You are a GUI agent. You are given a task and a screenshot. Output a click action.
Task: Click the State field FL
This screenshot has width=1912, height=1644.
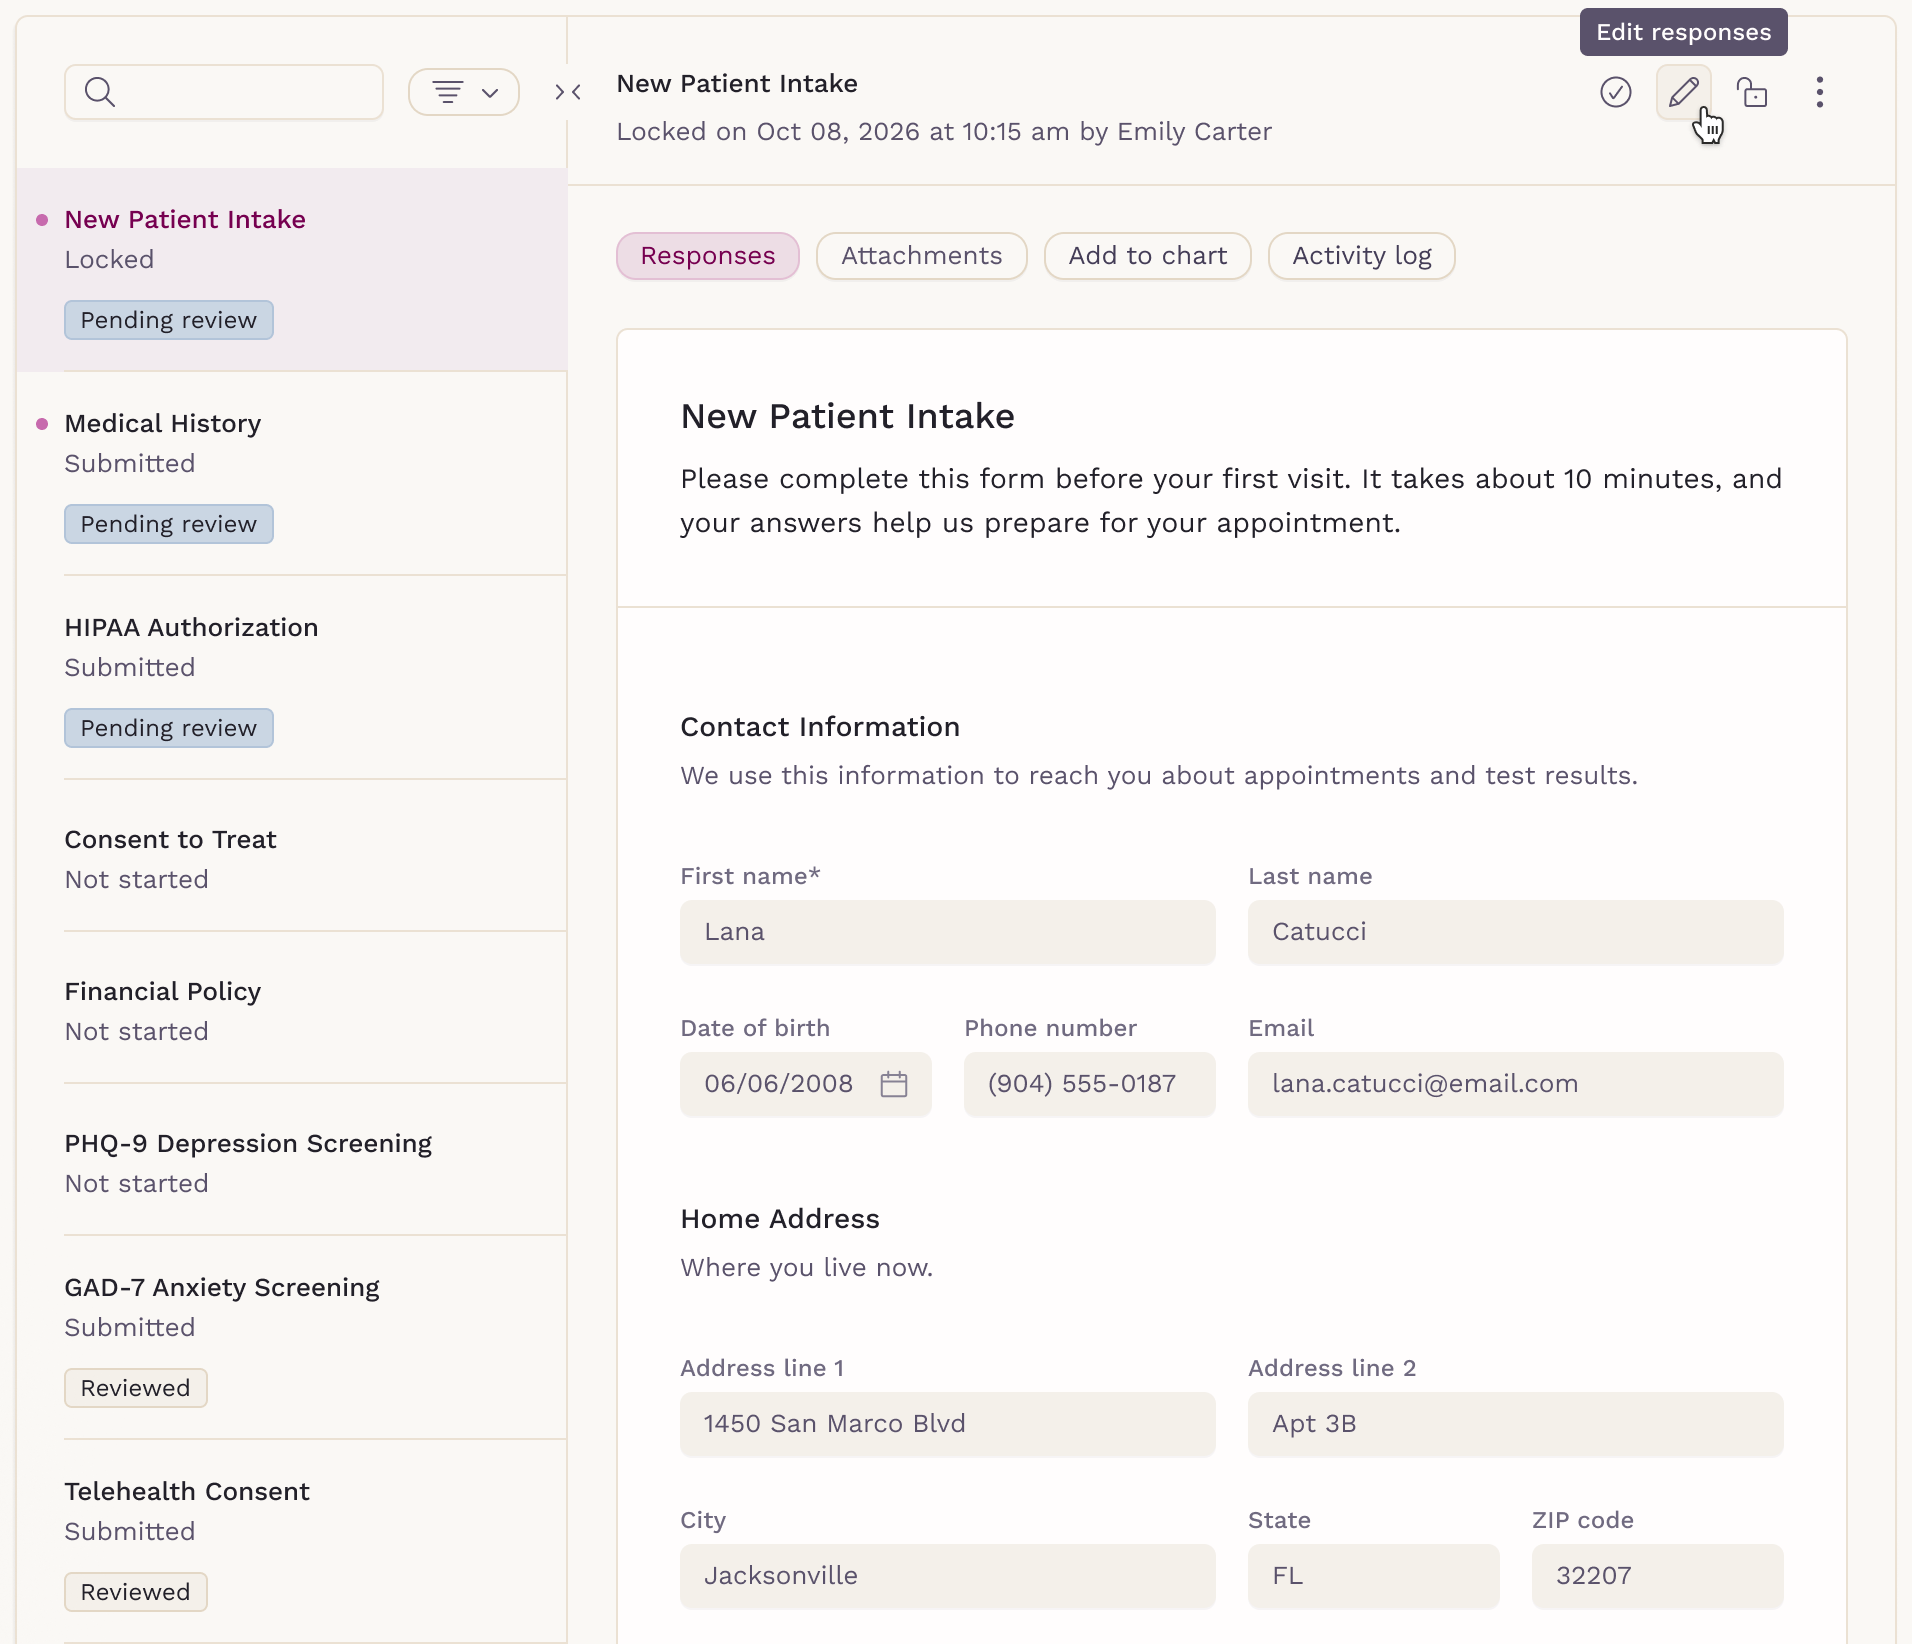coord(1374,1576)
